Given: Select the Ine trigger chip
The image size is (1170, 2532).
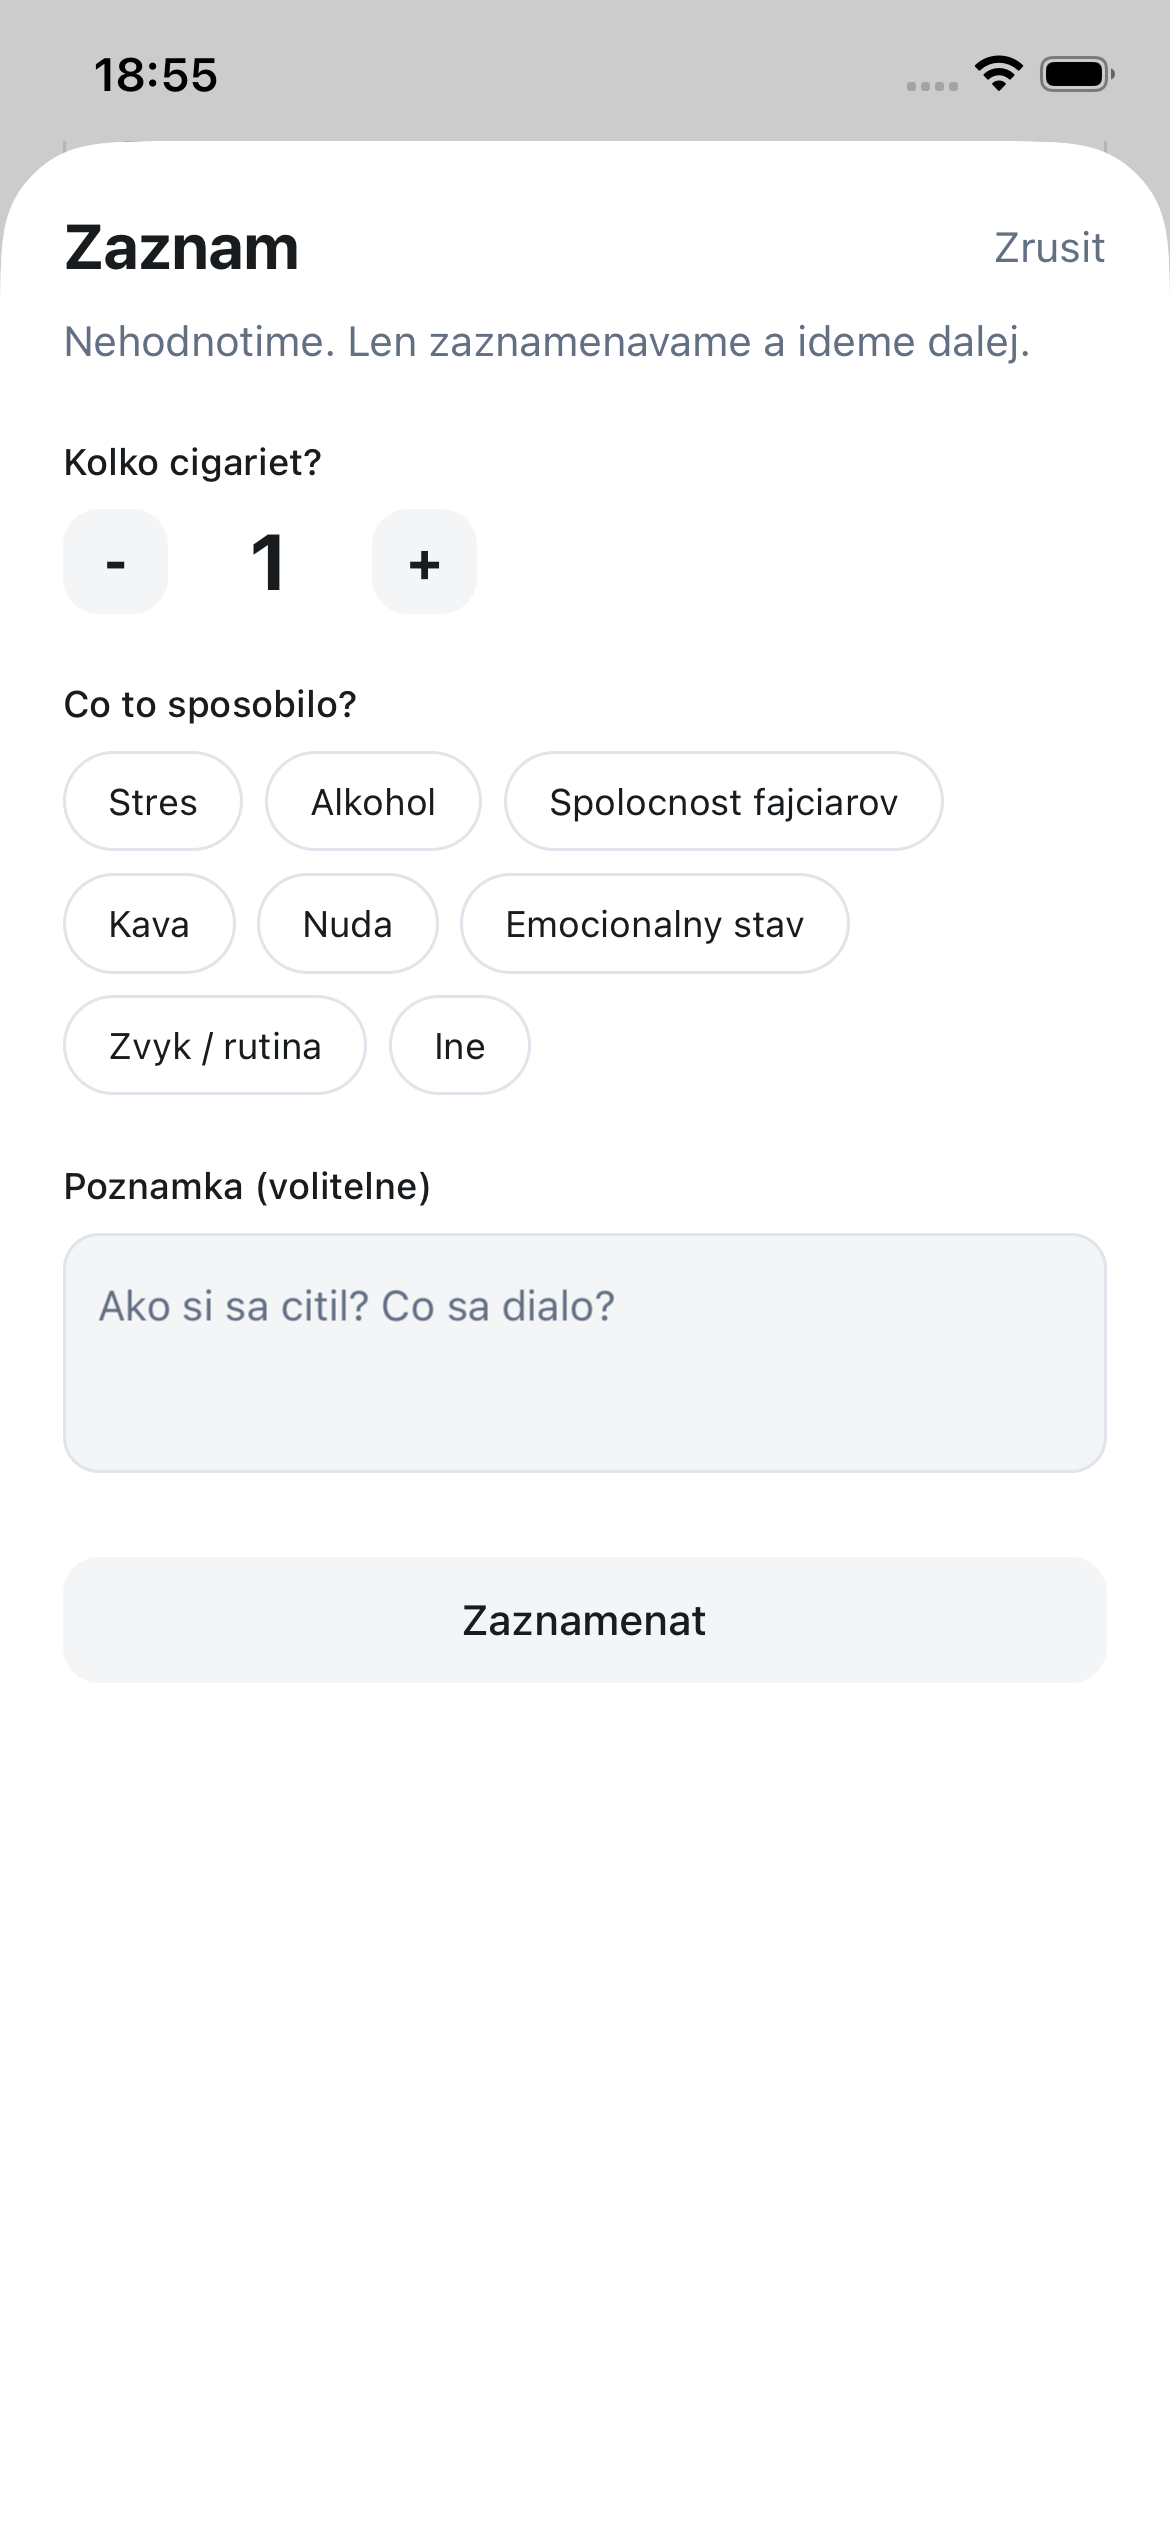Looking at the screenshot, I should point(459,1046).
